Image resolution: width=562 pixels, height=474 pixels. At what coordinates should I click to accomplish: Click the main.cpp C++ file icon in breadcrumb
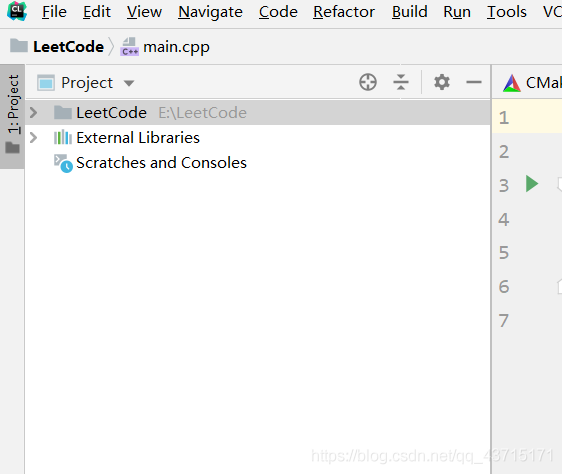[129, 47]
